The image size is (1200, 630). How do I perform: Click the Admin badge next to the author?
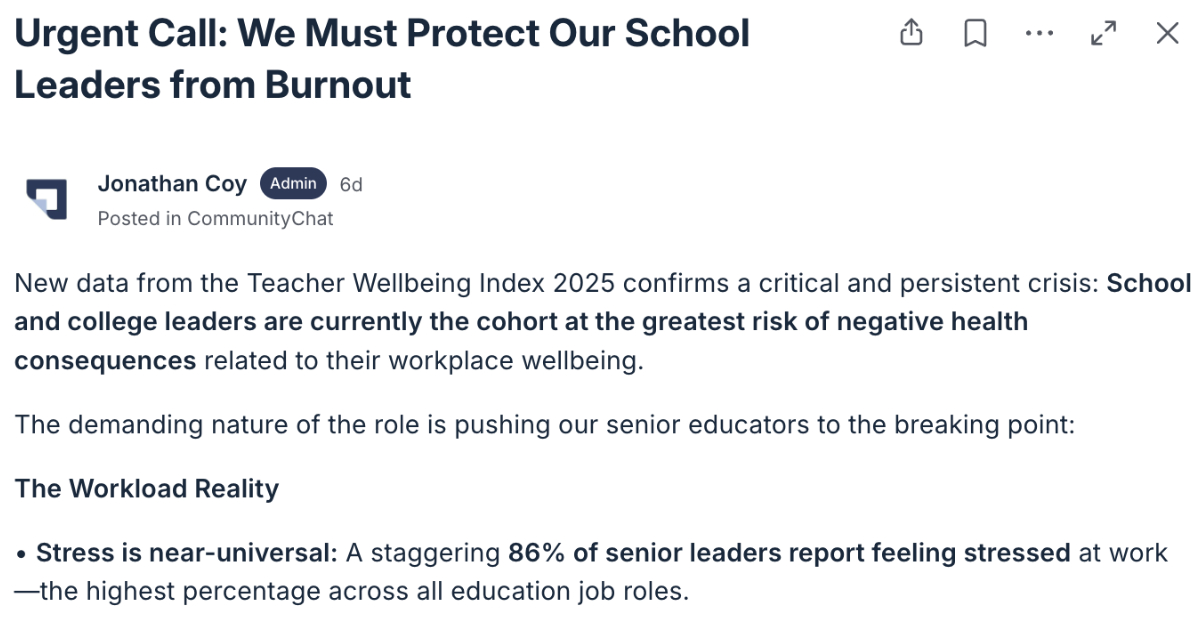coord(293,183)
